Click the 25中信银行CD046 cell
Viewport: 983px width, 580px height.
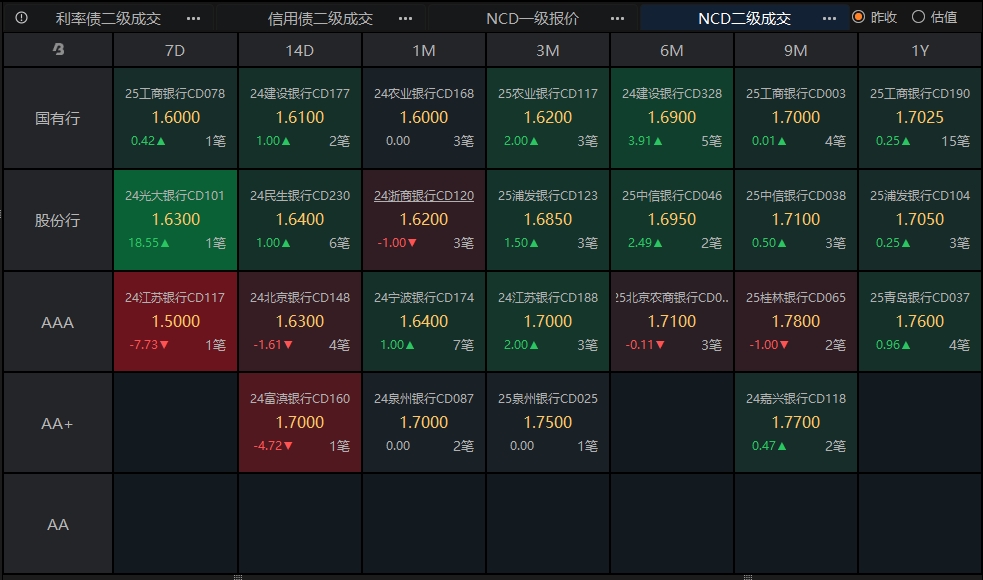coord(672,220)
